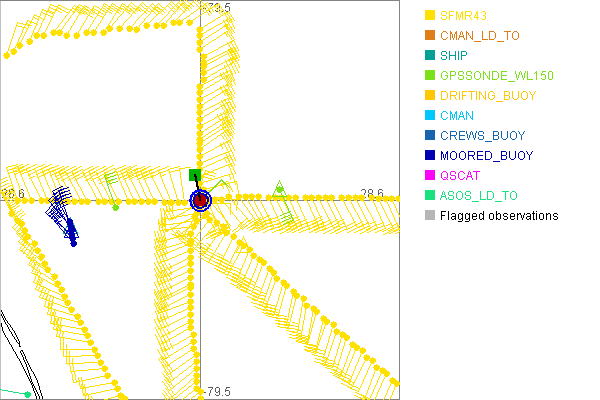Click the red storm center marker
Image resolution: width=600 pixels, height=400 pixels.
[x=200, y=201]
